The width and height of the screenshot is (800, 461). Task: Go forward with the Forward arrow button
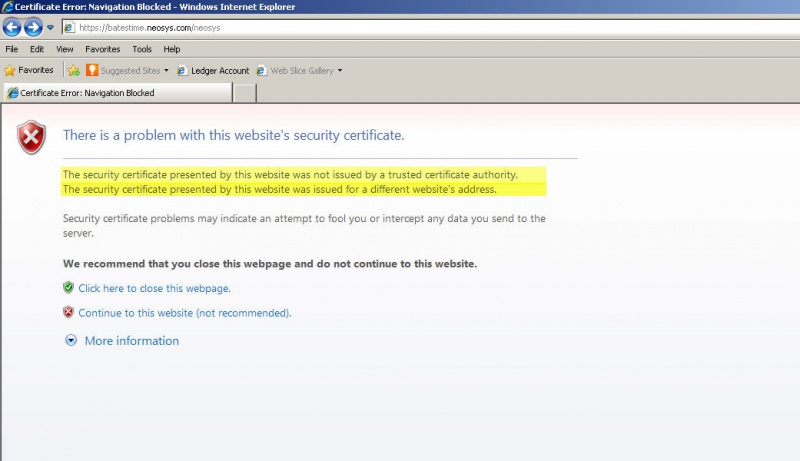[33, 27]
